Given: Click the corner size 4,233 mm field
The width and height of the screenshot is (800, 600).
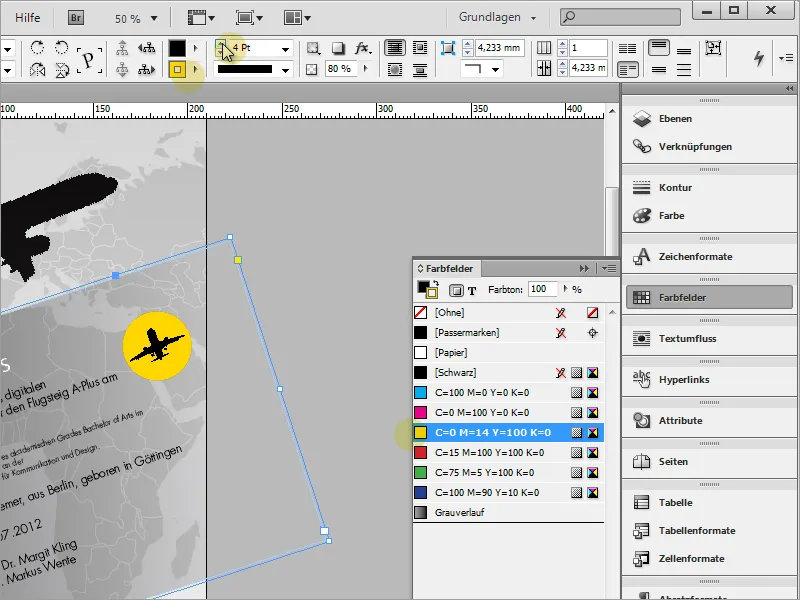Looking at the screenshot, I should point(499,48).
